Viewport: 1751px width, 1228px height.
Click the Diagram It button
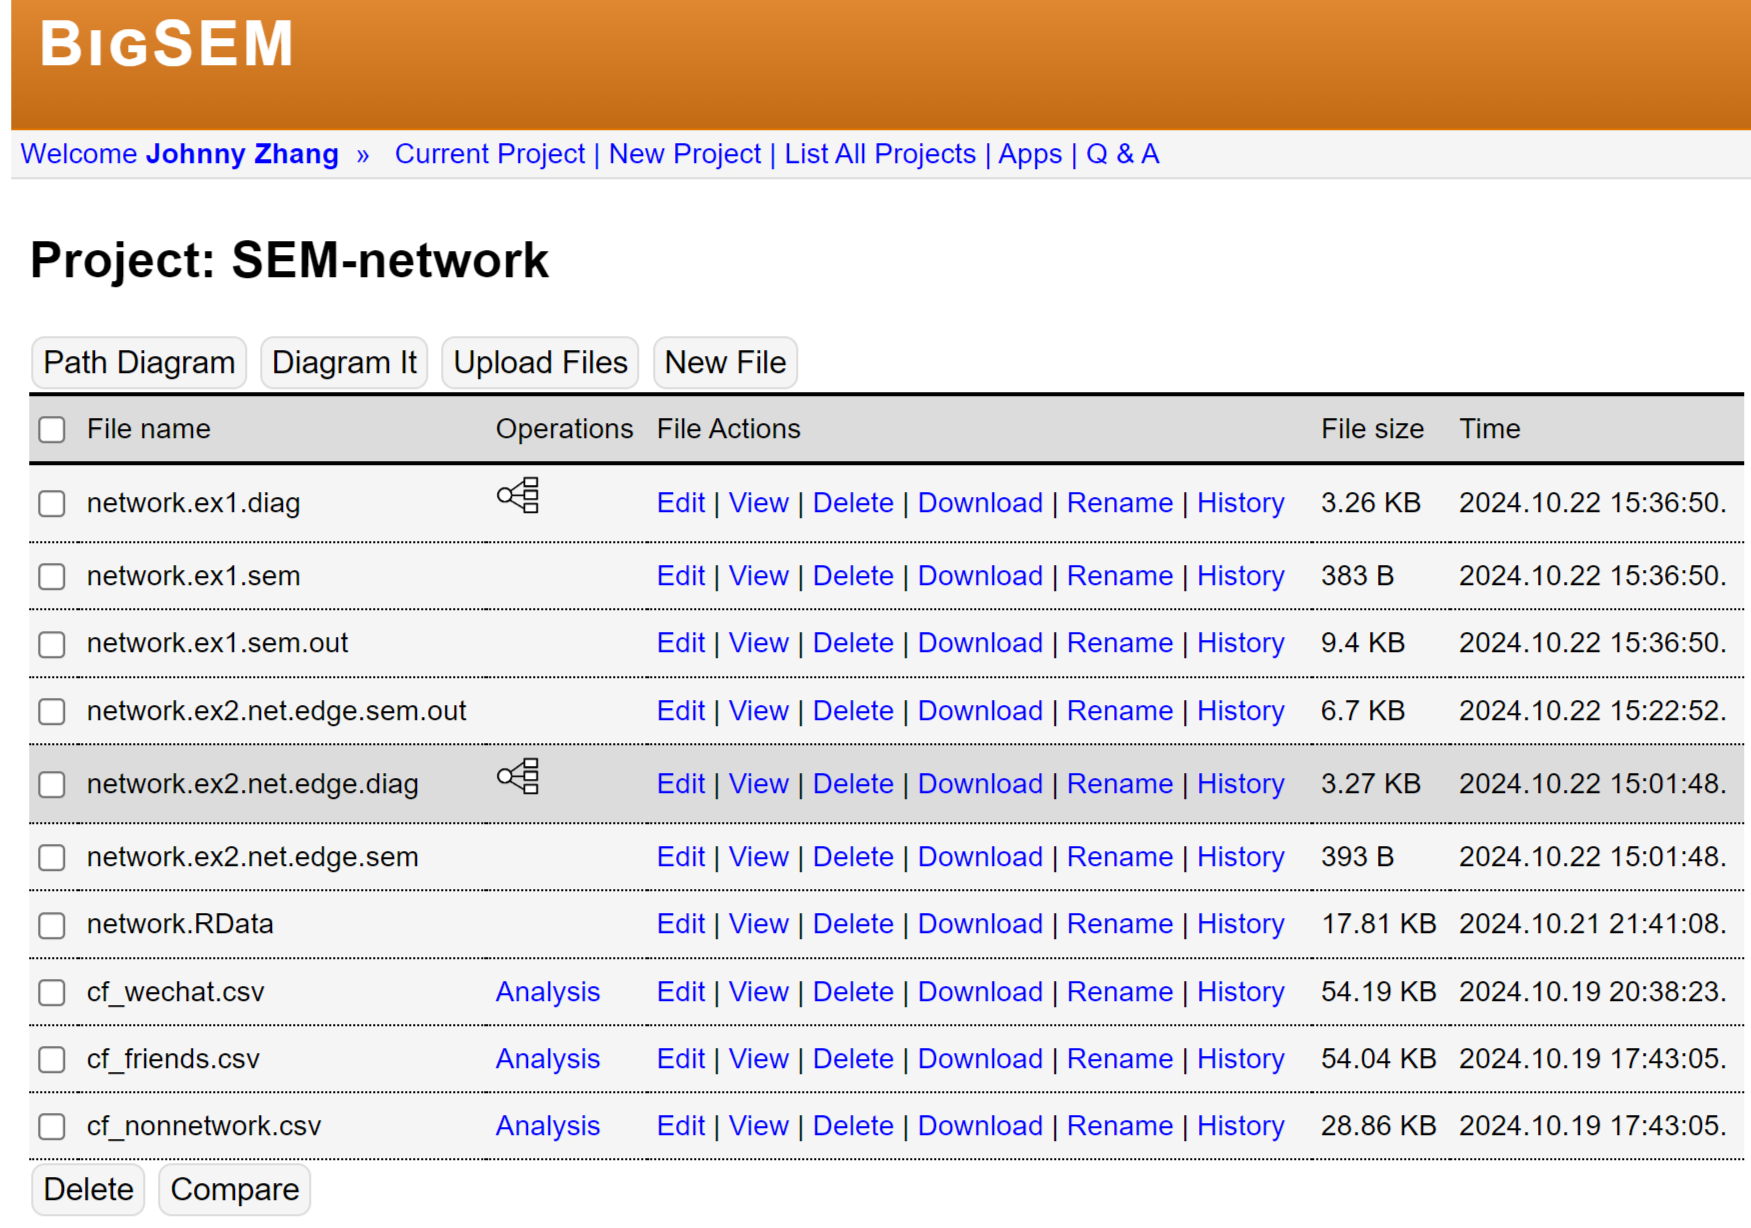(344, 362)
